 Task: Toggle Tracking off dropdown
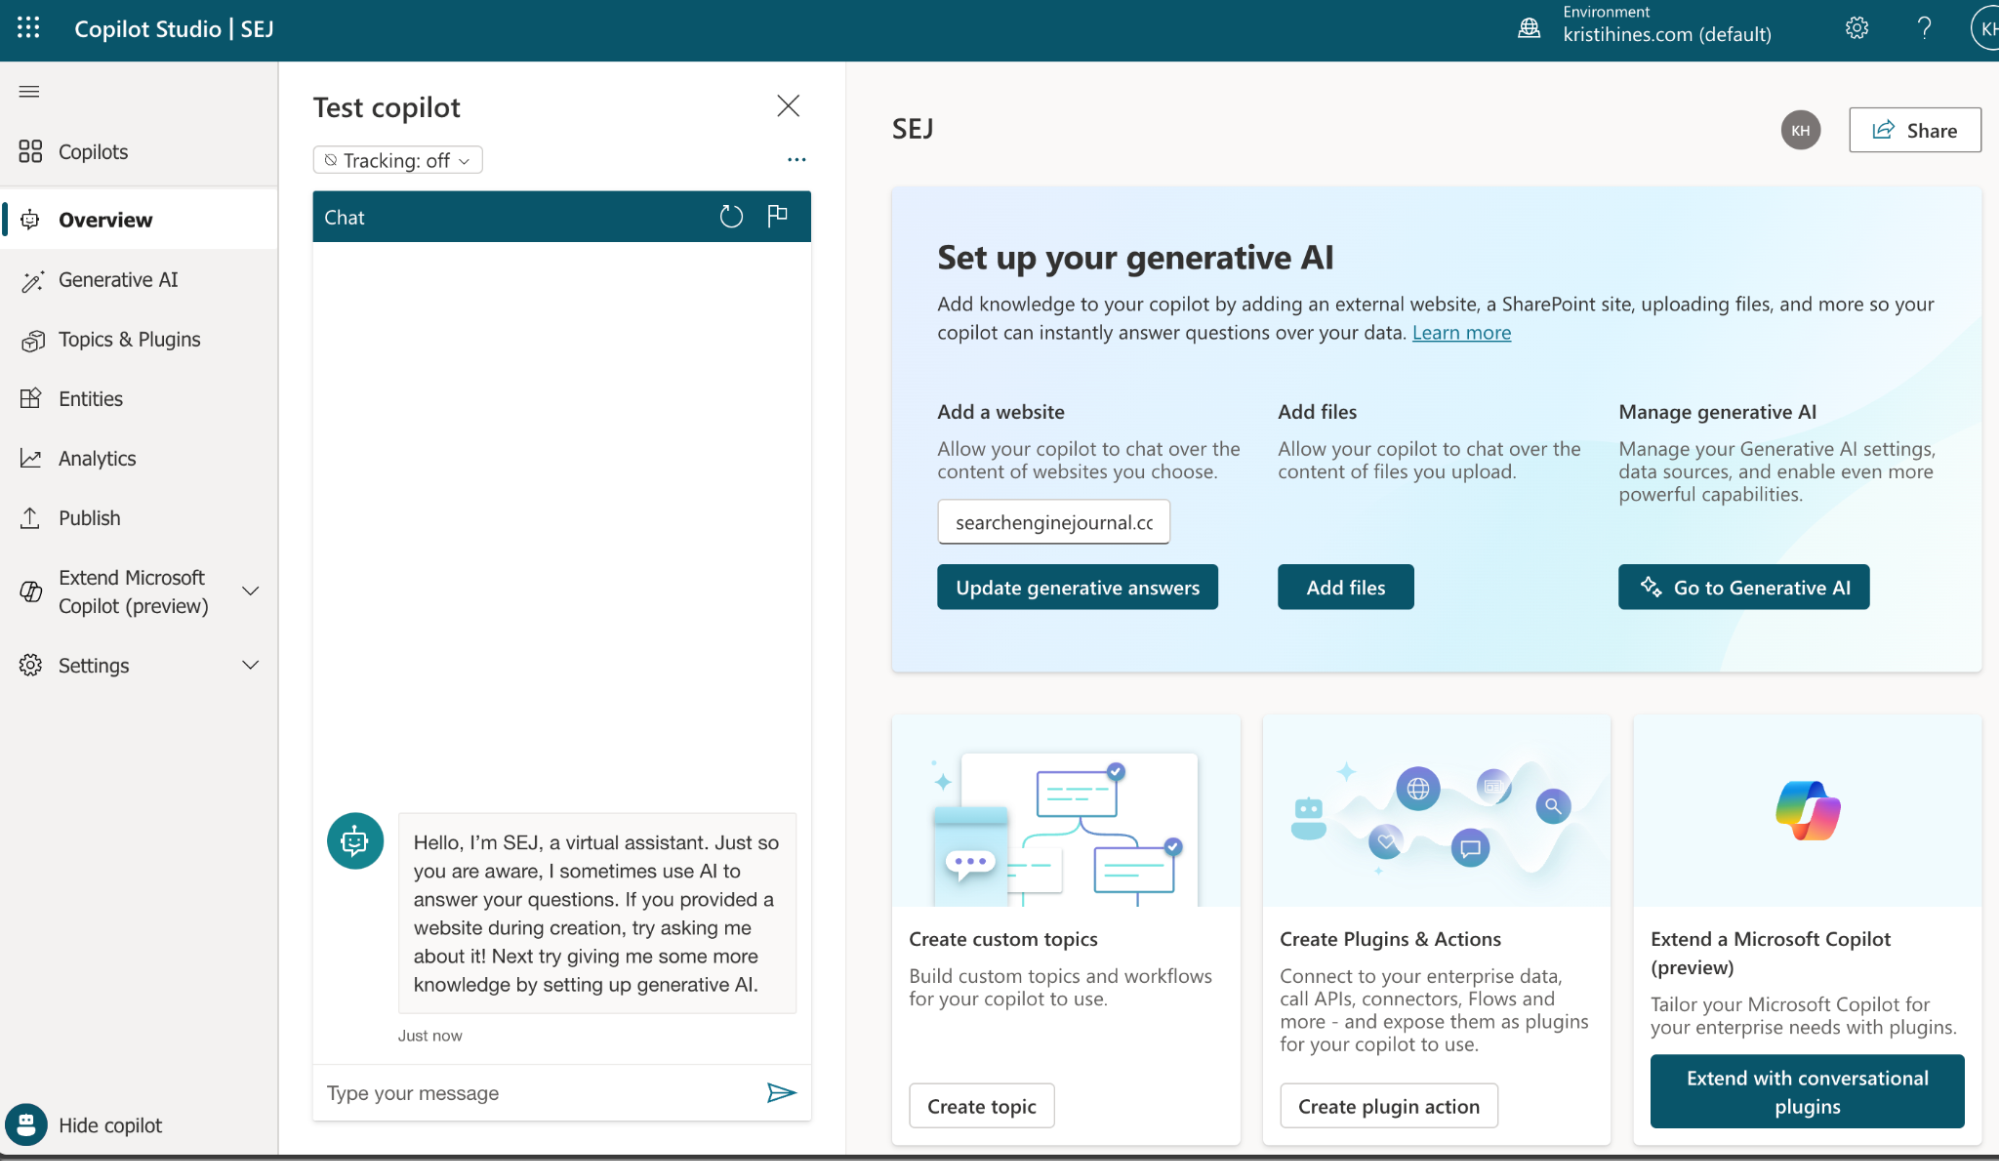(395, 159)
